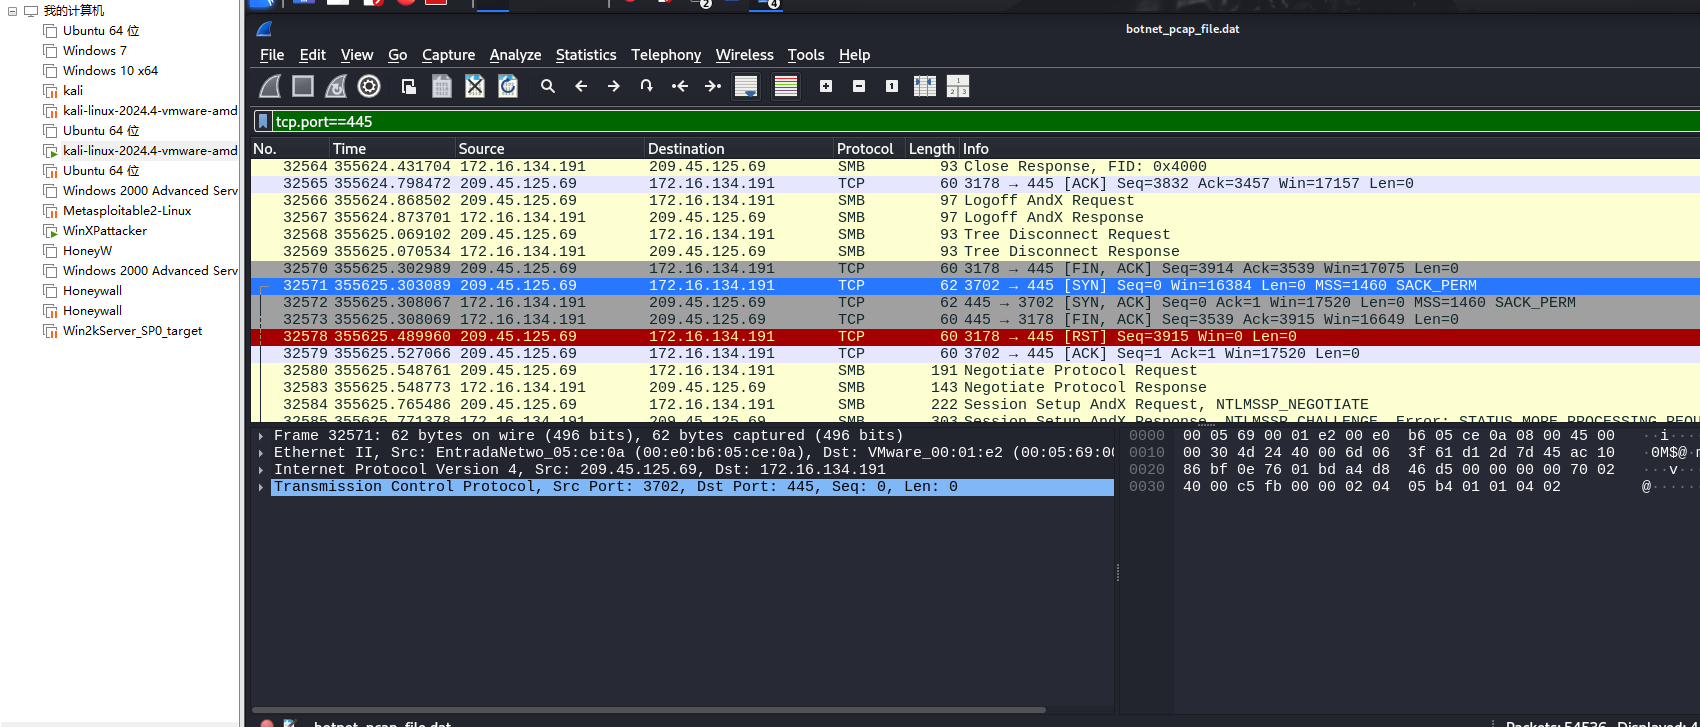This screenshot has width=1700, height=727.
Task: Sort by Length column header
Action: (x=932, y=149)
